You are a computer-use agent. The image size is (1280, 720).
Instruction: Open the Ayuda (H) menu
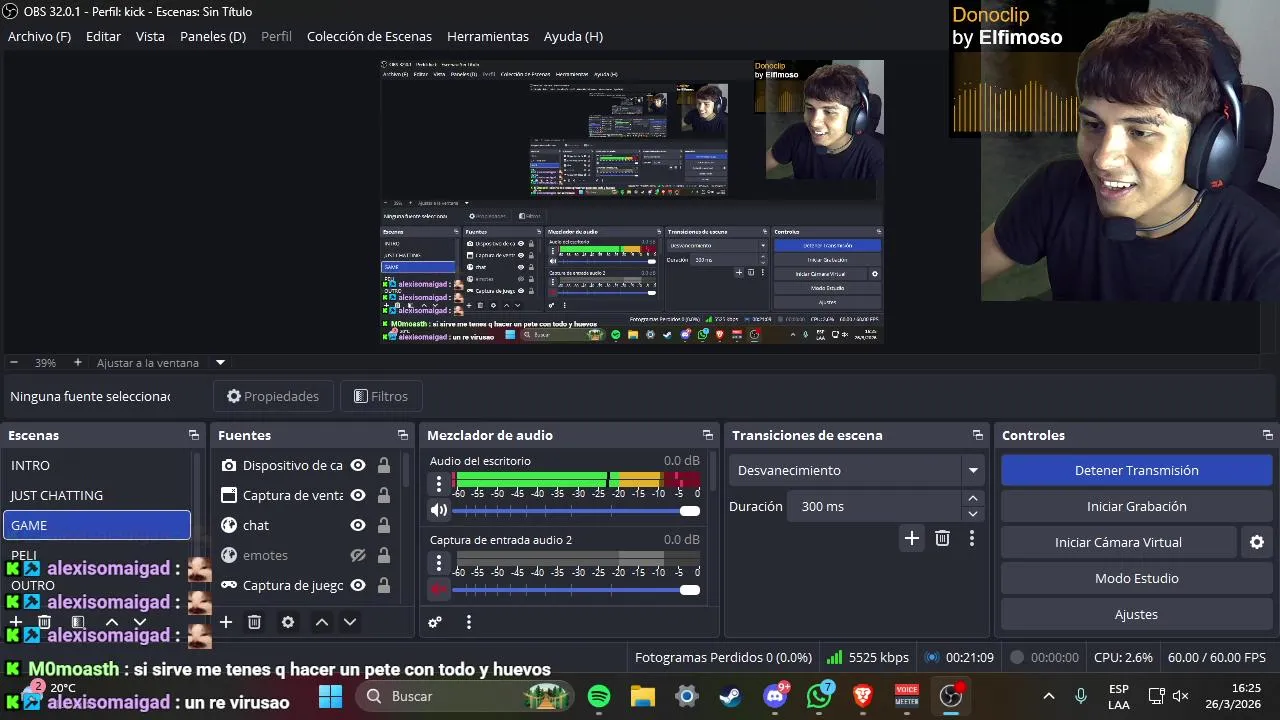pos(573,36)
